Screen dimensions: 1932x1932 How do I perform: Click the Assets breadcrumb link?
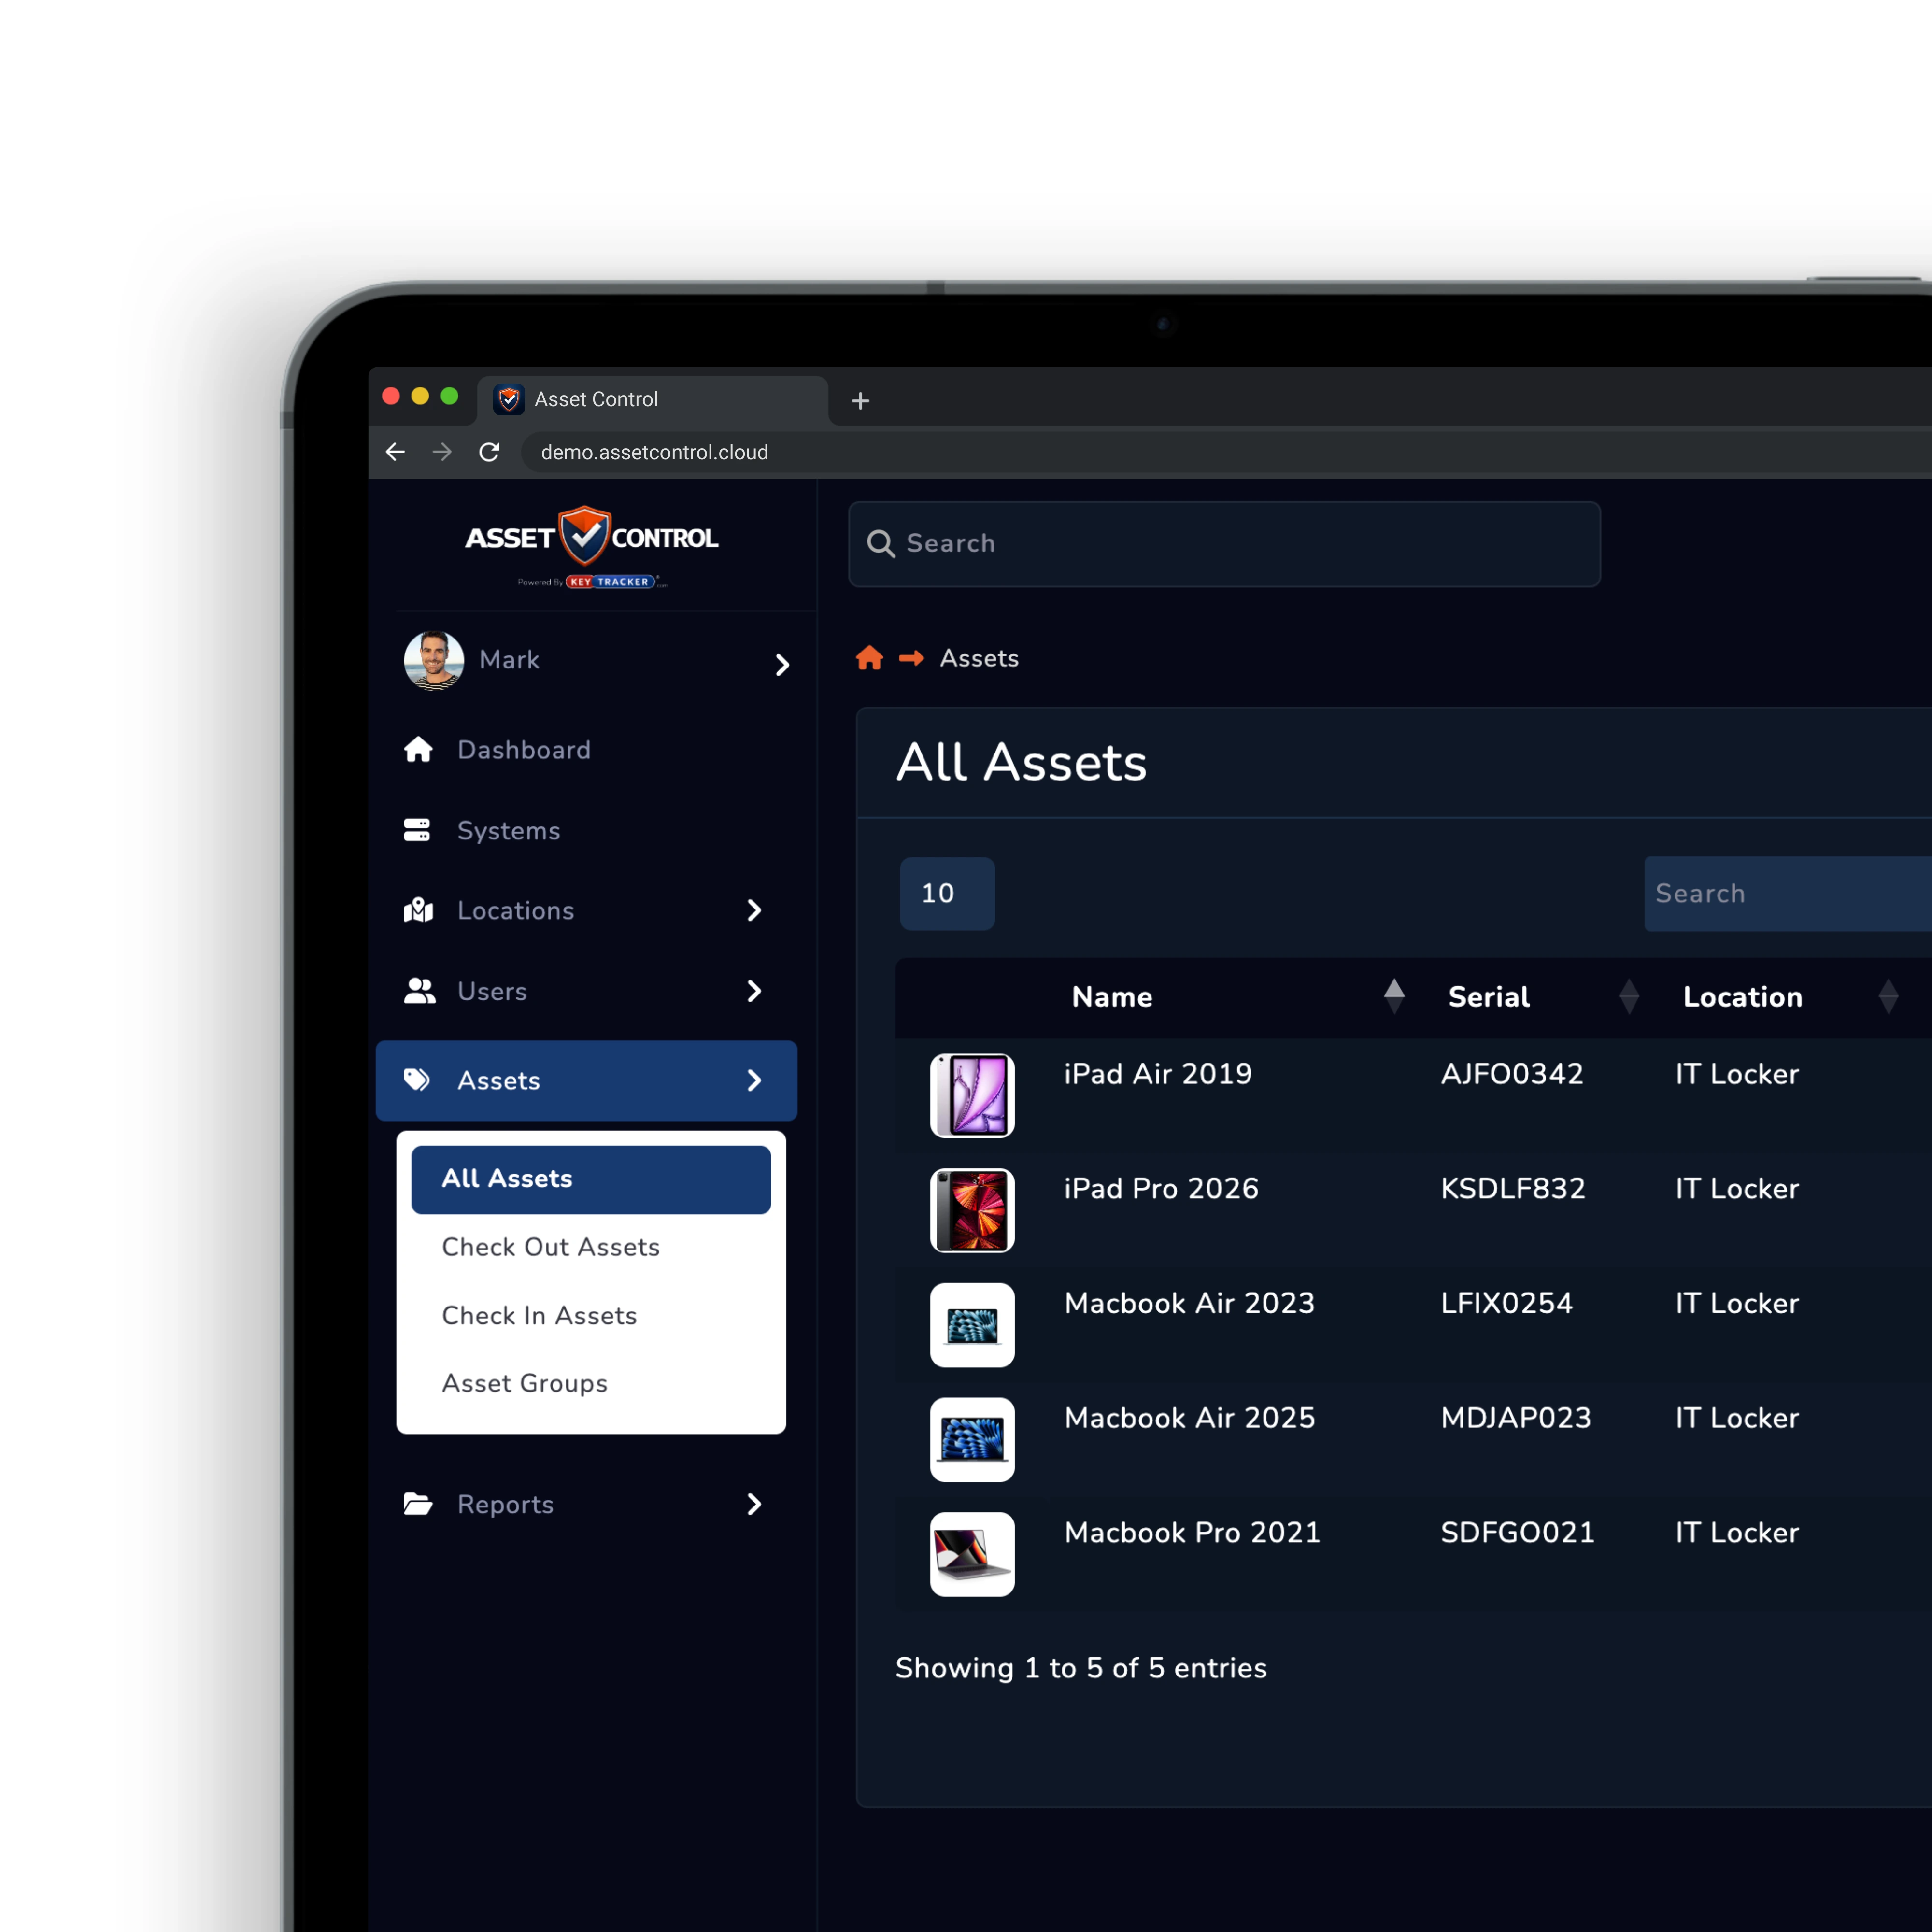click(x=979, y=658)
